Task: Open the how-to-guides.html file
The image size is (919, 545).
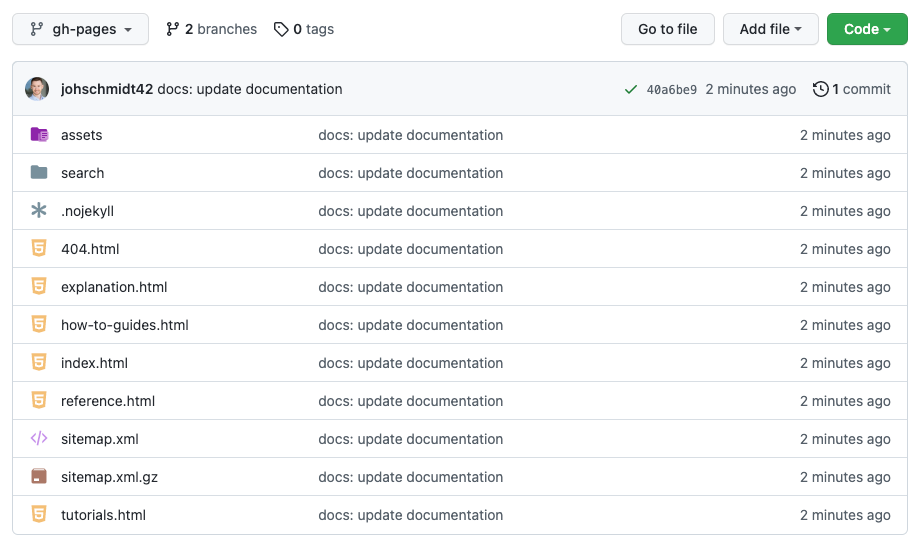Action: coord(125,325)
